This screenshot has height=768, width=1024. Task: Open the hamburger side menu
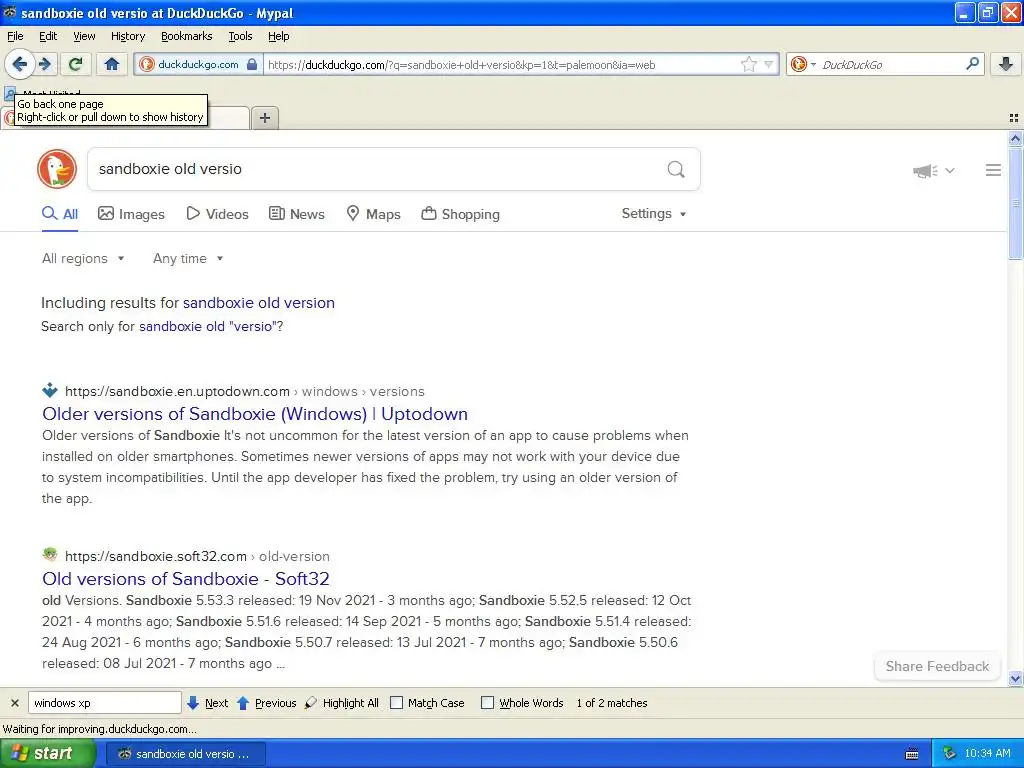(x=993, y=170)
